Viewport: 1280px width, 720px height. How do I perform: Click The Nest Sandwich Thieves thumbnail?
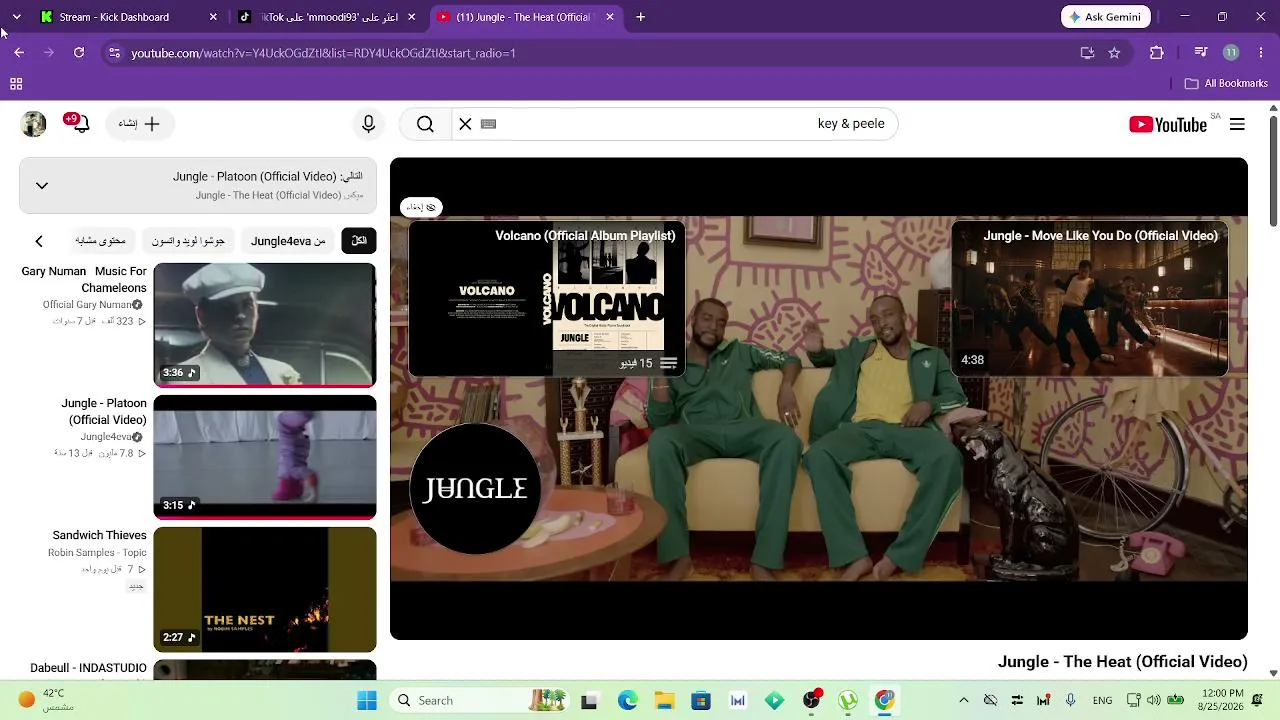coord(265,589)
